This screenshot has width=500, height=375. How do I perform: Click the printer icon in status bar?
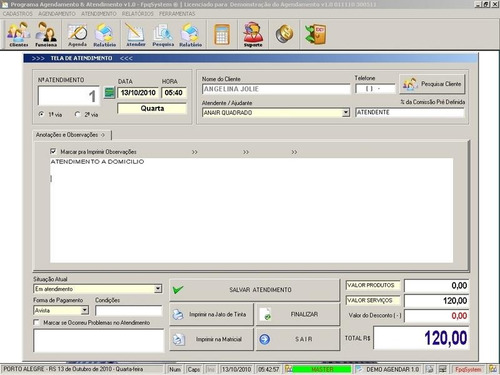pyautogui.click(x=430, y=369)
